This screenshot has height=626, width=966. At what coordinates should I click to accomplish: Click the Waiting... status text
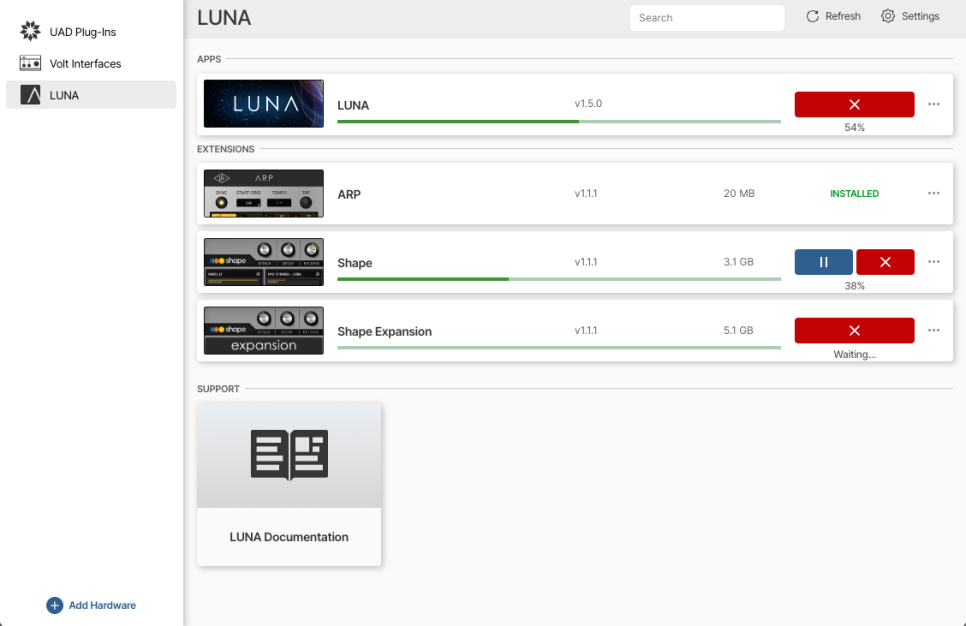tap(854, 354)
